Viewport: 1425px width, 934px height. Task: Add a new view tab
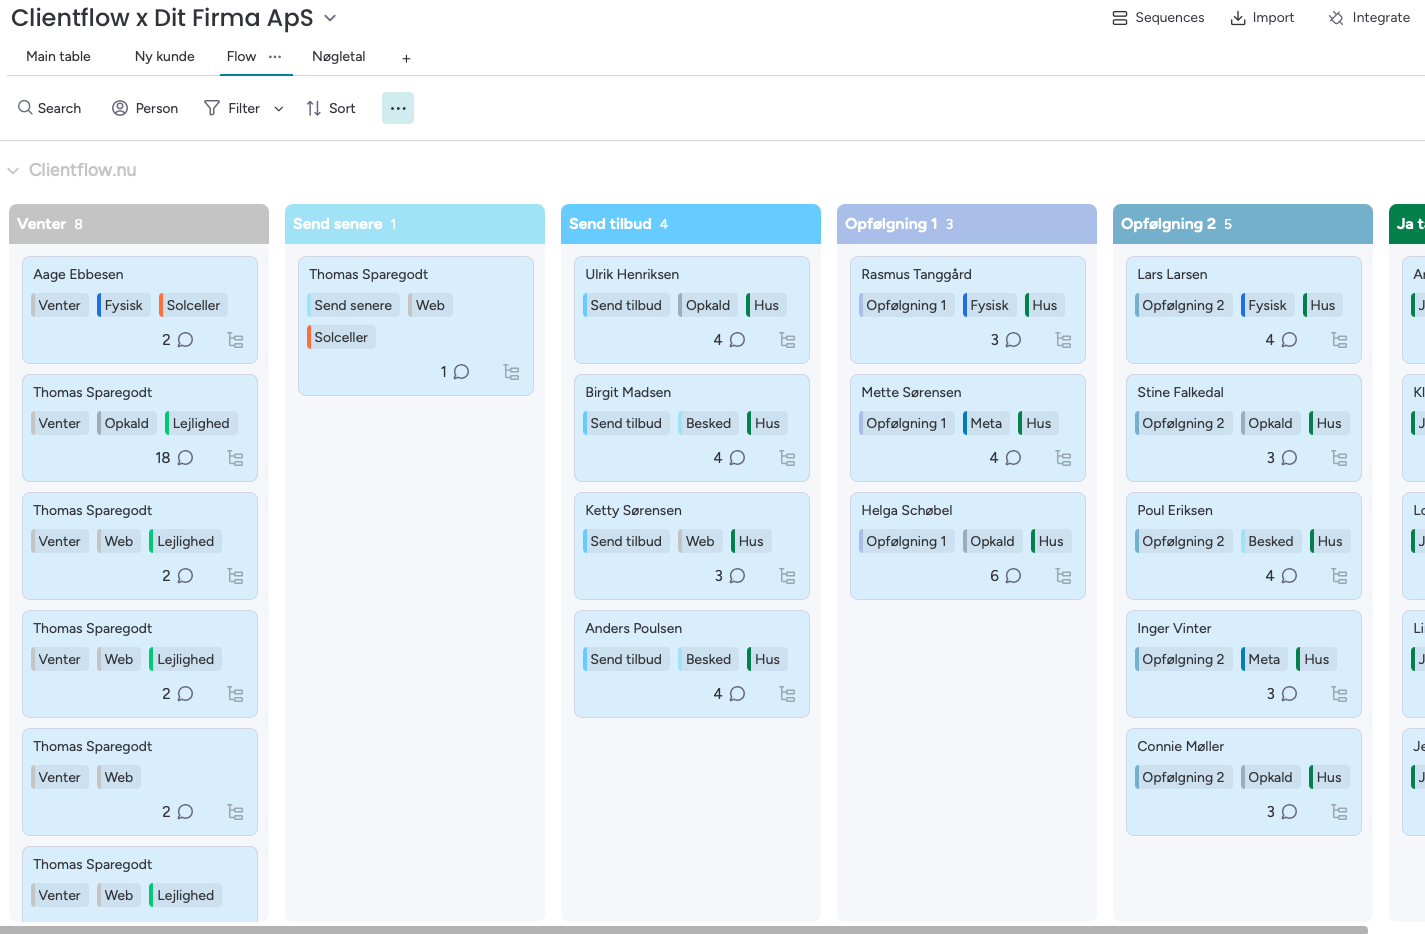pos(406,59)
